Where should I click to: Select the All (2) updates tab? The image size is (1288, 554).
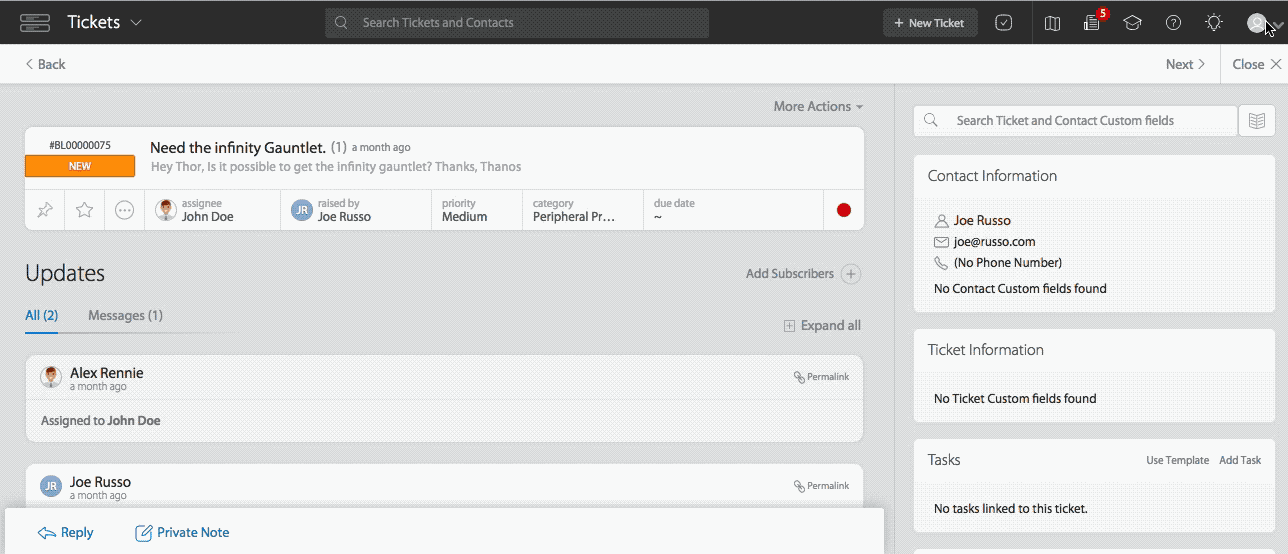pyautogui.click(x=41, y=315)
